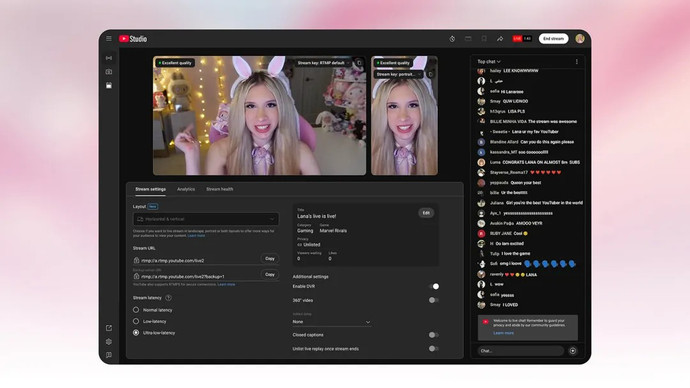The image size is (690, 388).
Task: Select Ultra low-latency radio option
Action: click(136, 333)
